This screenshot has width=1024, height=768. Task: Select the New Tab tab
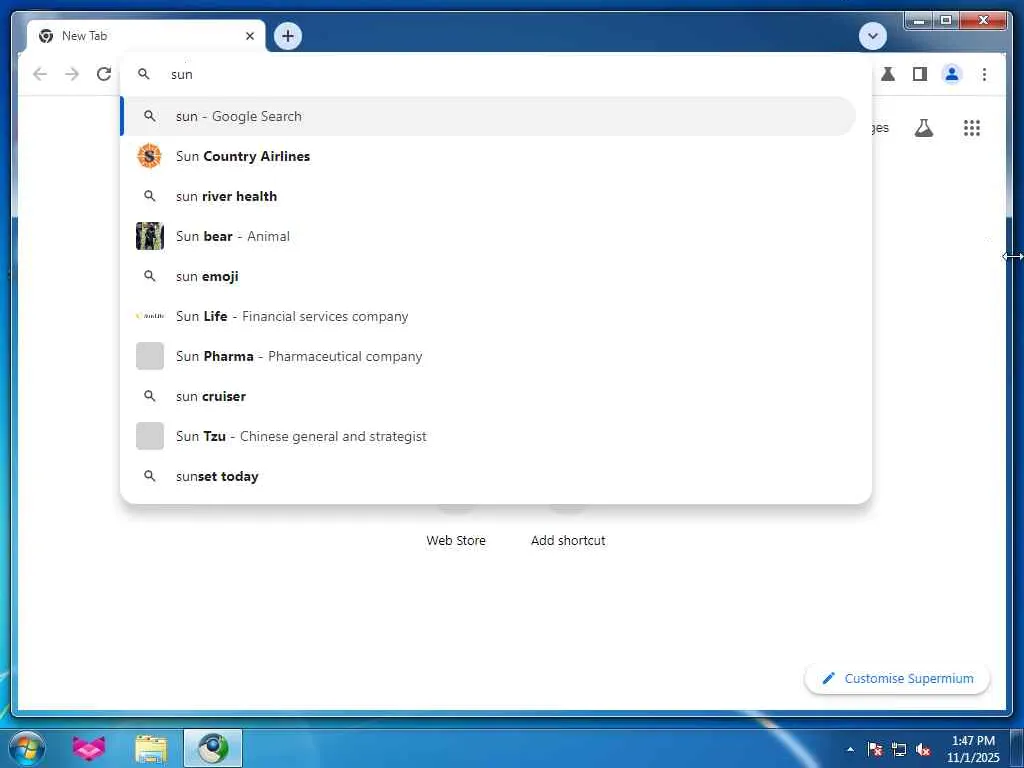pyautogui.click(x=147, y=36)
